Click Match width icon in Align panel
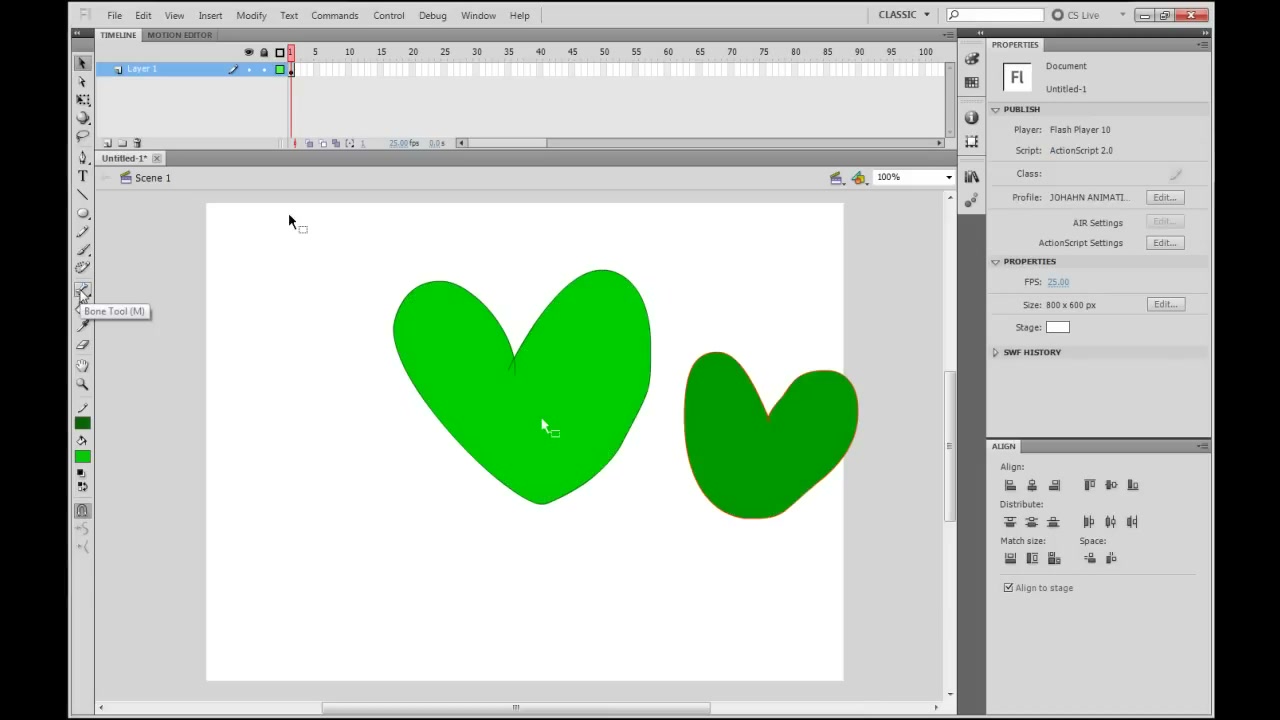 (x=1010, y=558)
